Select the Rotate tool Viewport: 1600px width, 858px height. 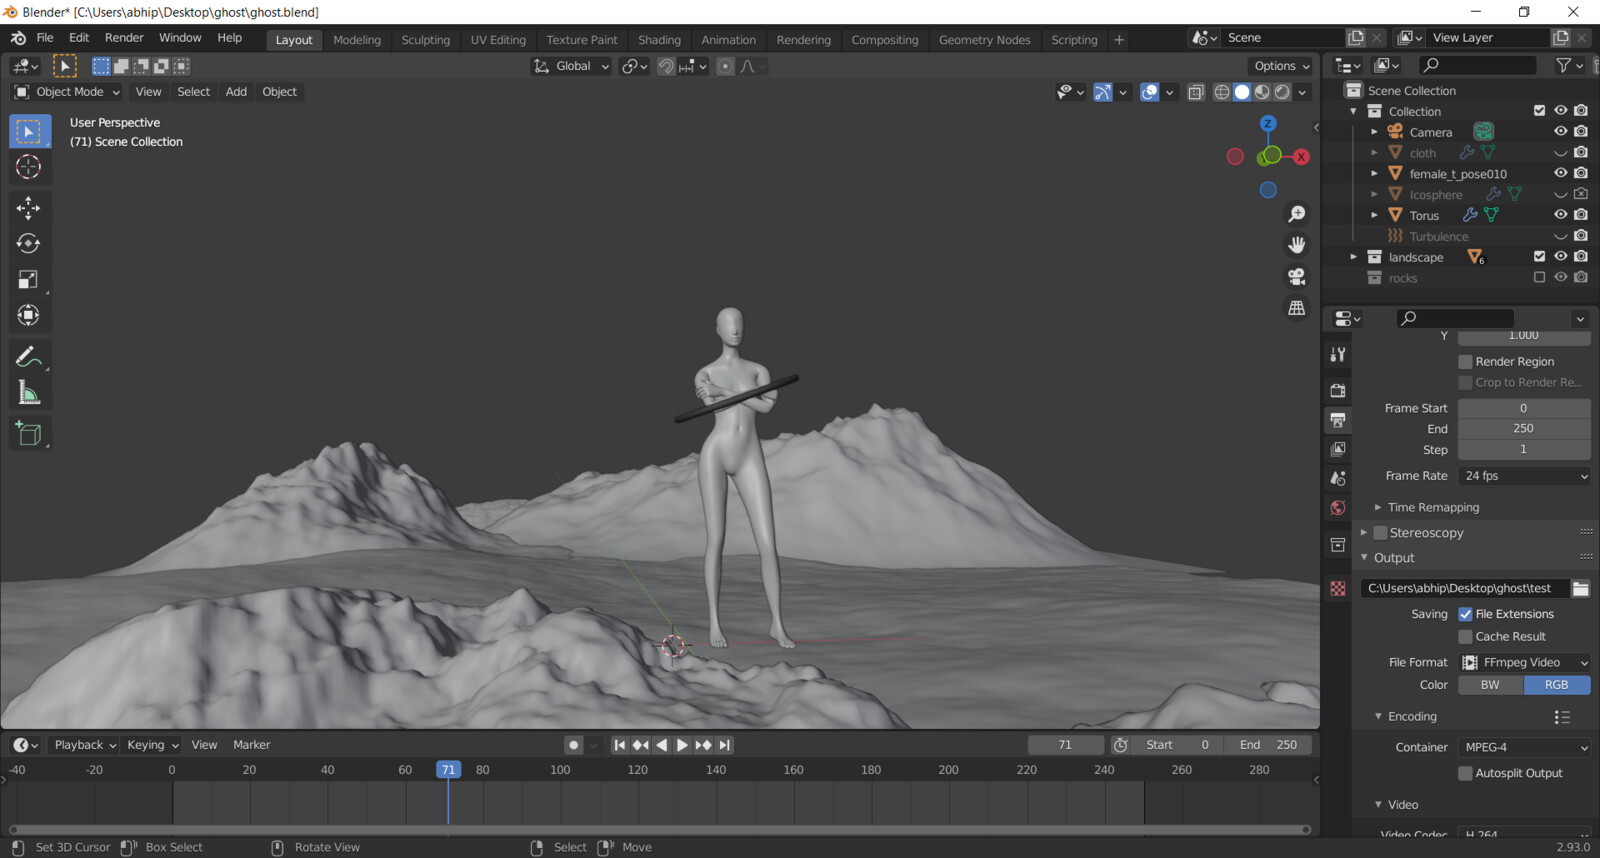click(29, 244)
